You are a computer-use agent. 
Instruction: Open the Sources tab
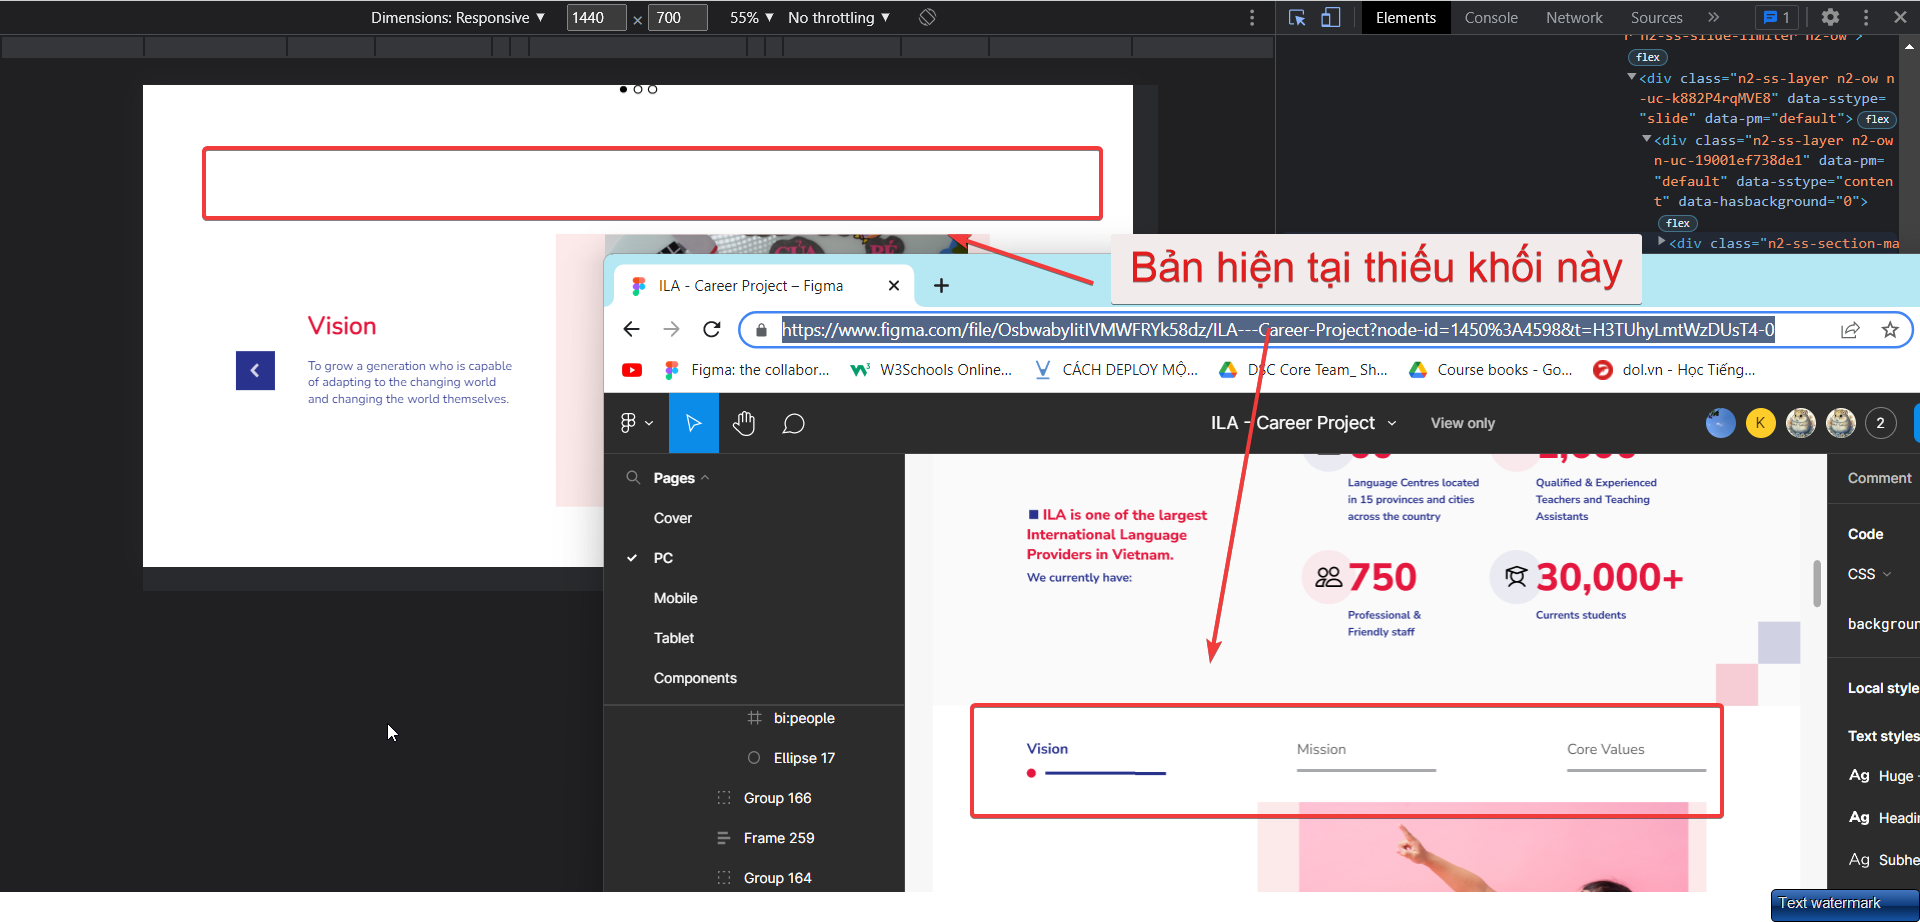1656,17
